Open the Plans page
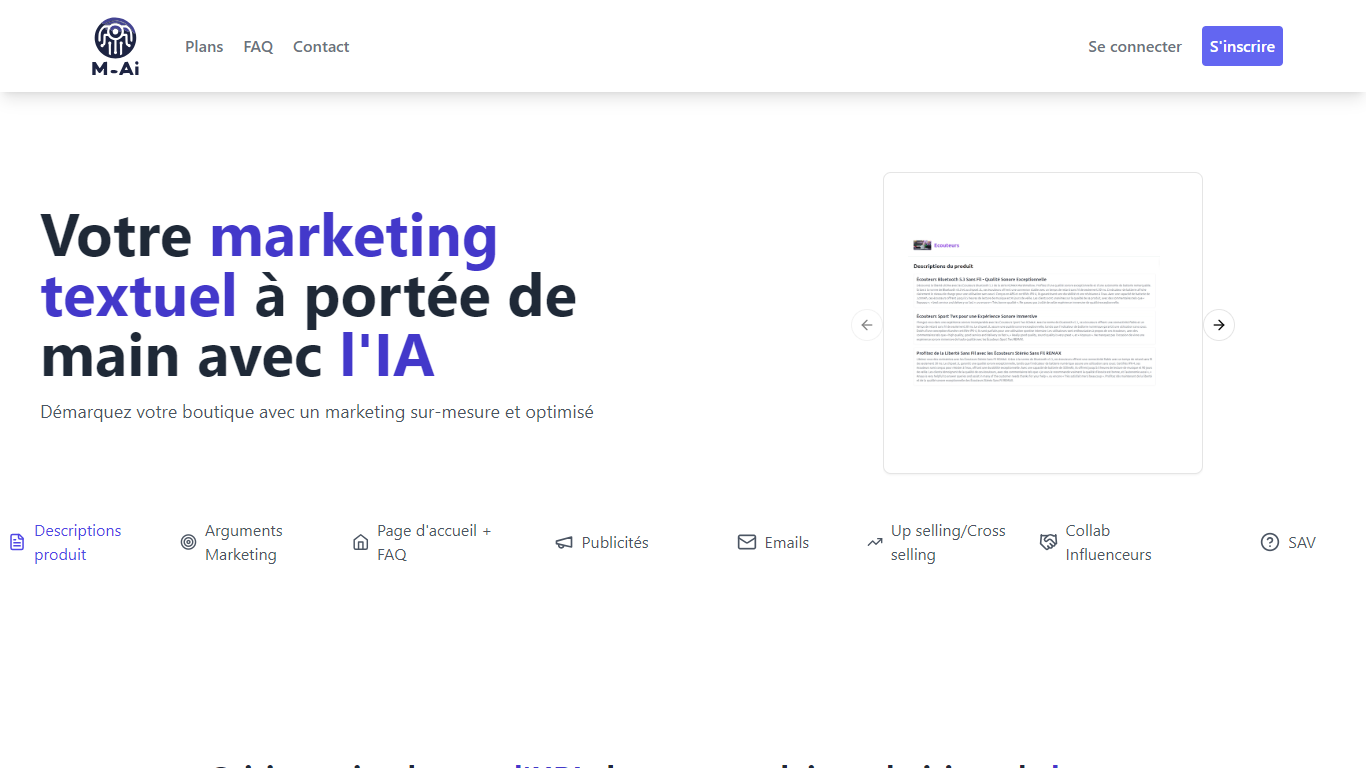 (204, 47)
